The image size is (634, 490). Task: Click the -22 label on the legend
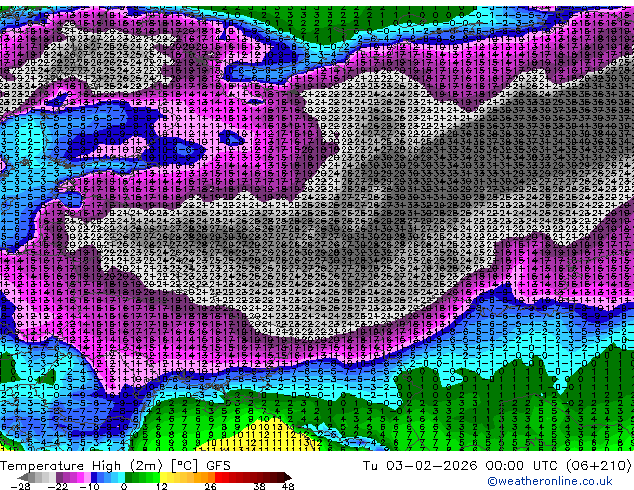58,486
